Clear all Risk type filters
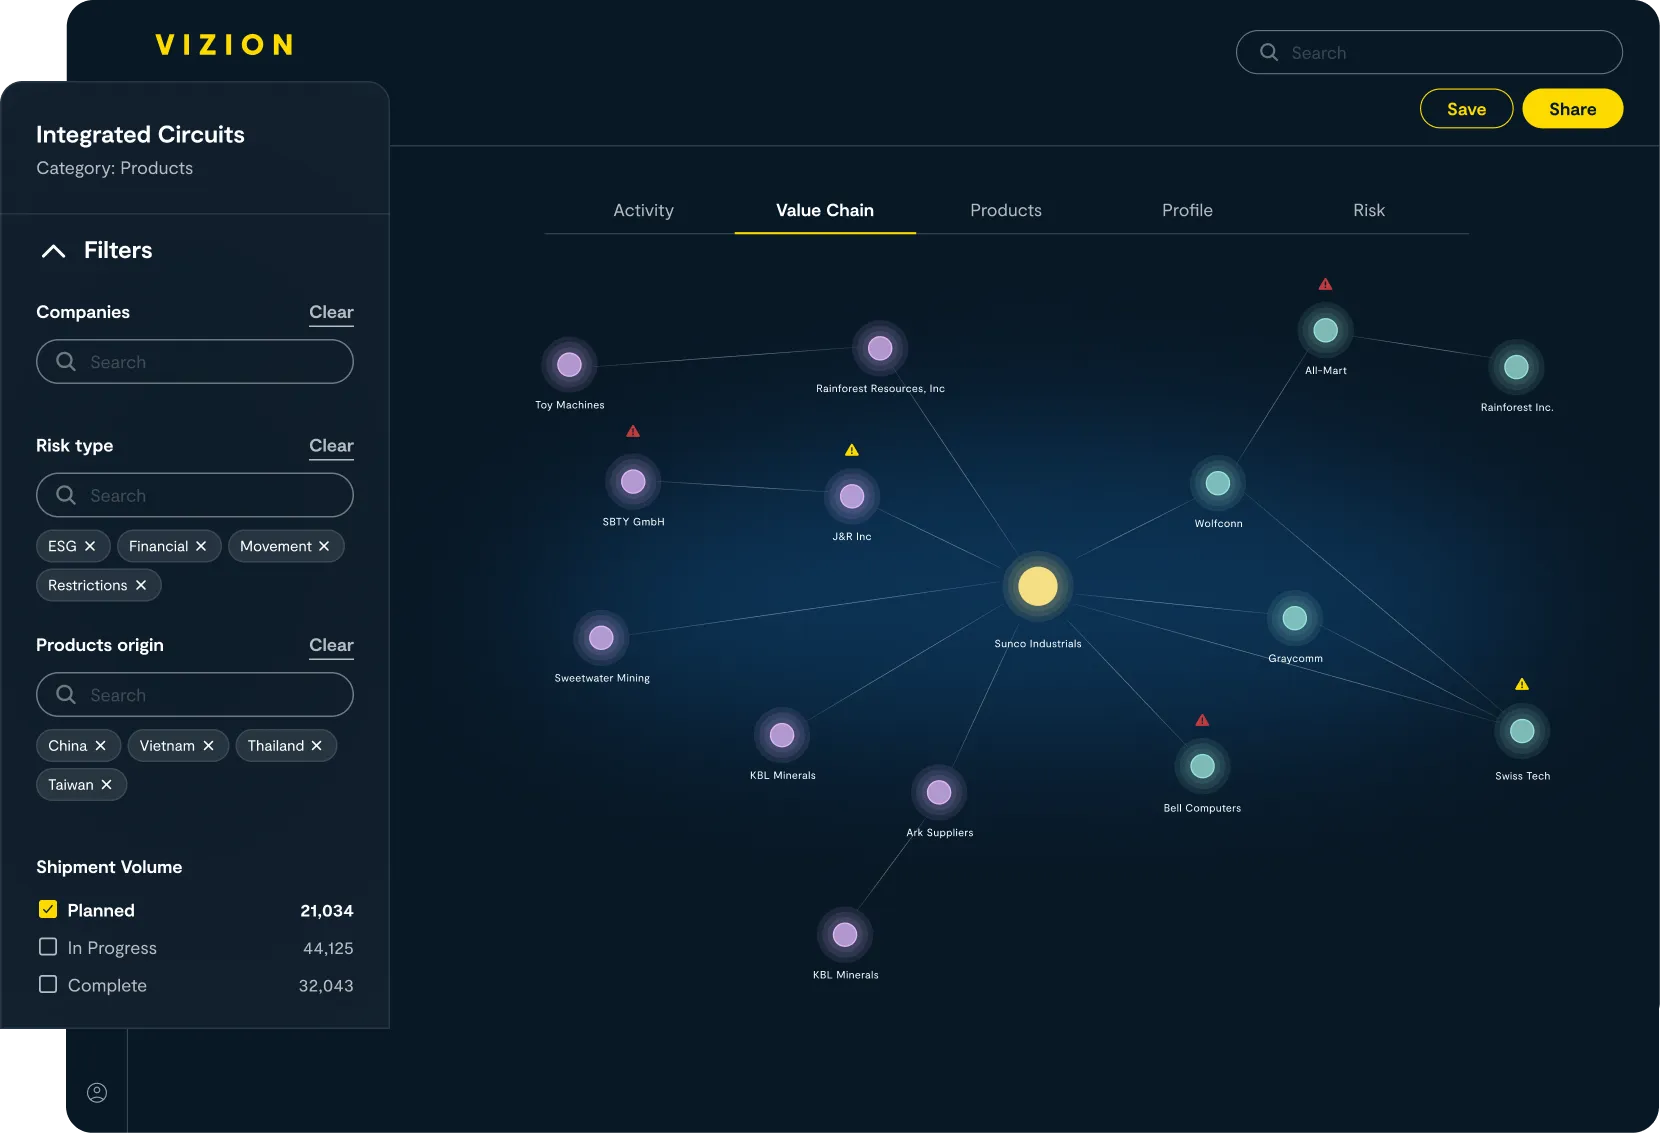Viewport: 1660px width, 1133px height. coord(330,446)
